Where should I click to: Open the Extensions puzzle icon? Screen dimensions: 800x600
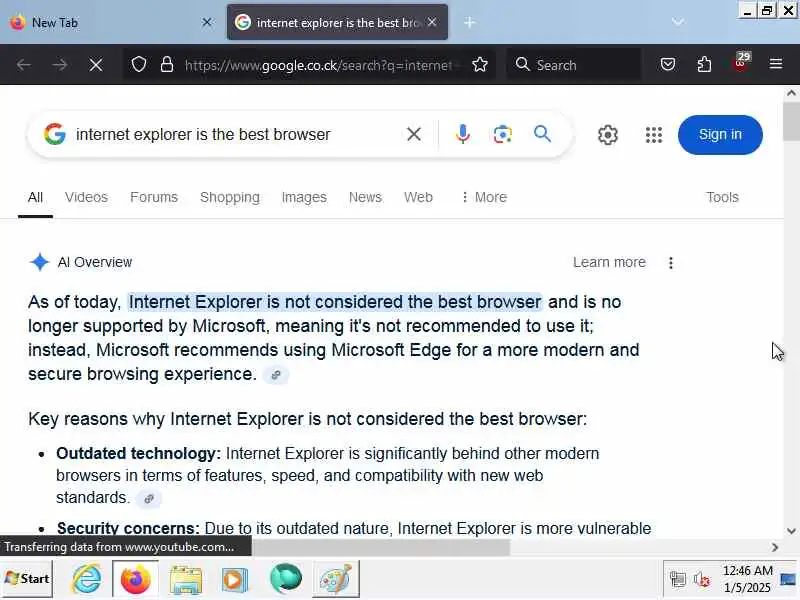coord(704,64)
